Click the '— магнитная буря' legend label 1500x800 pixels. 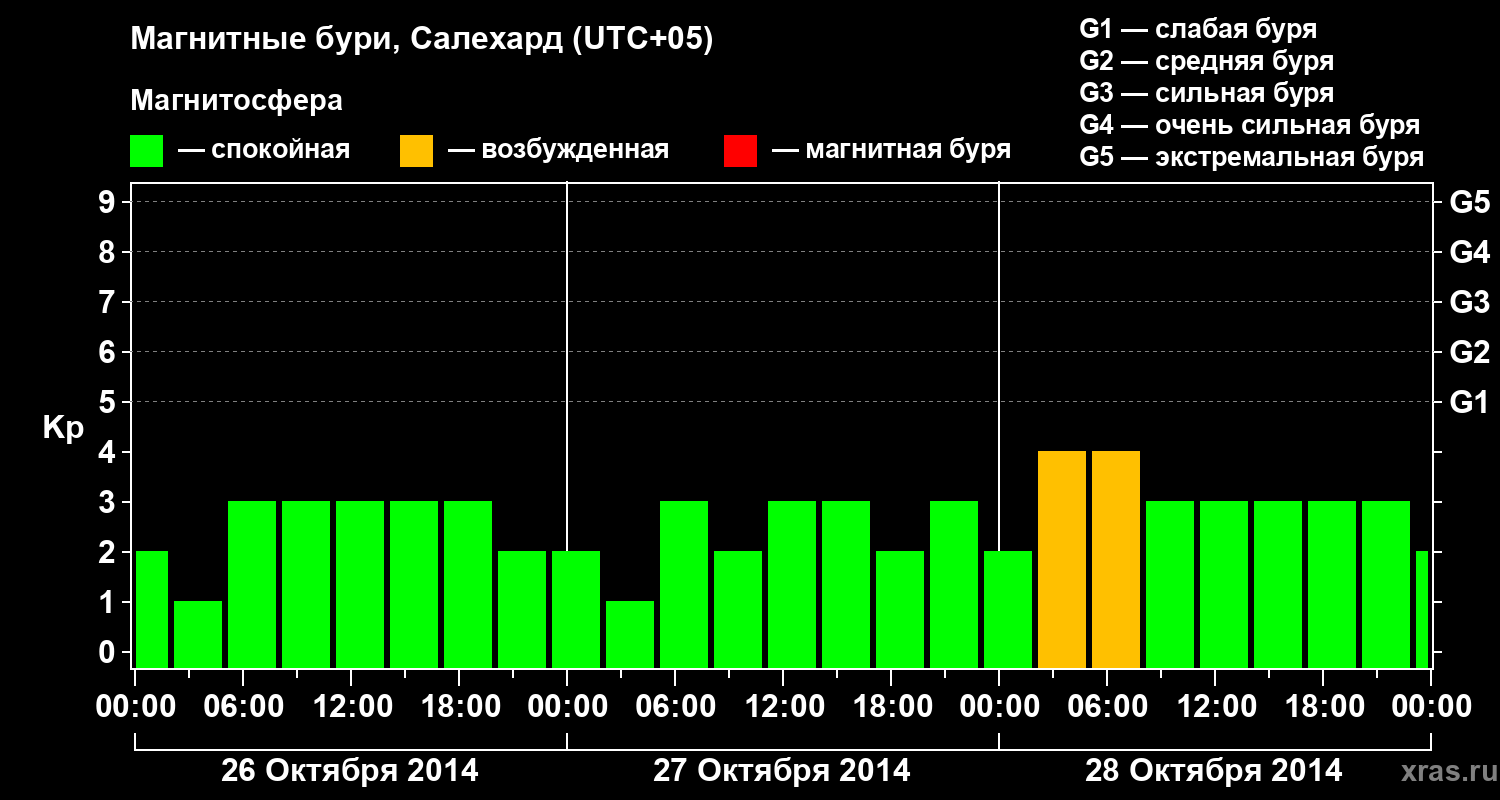pyautogui.click(x=891, y=151)
